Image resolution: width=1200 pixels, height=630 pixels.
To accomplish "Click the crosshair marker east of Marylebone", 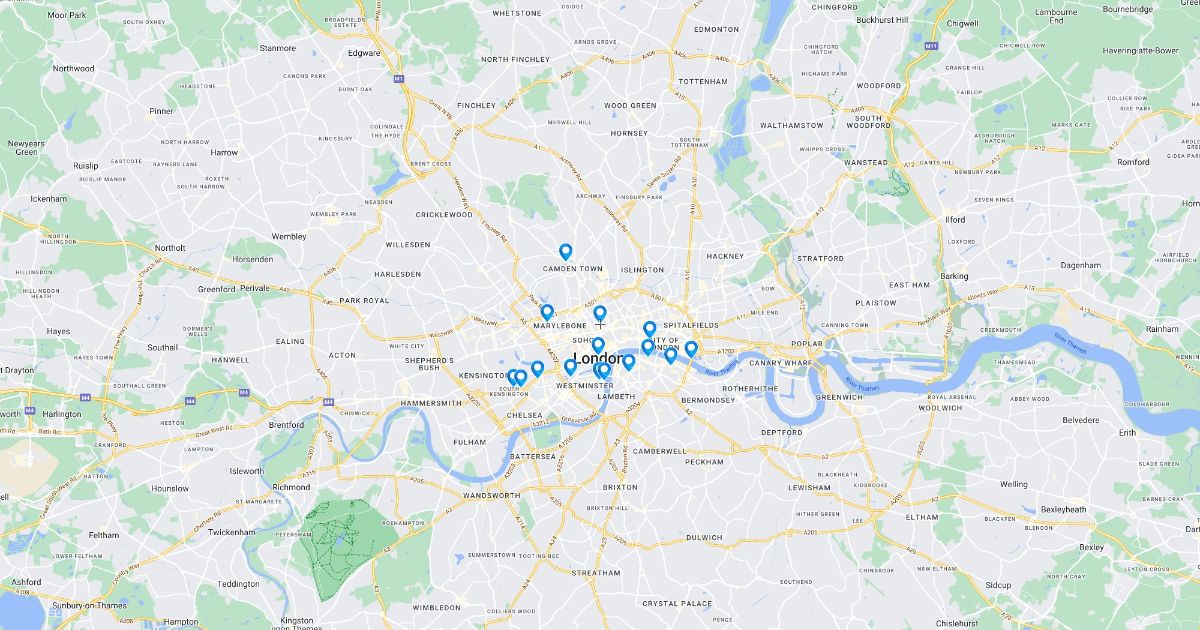I will (600, 325).
